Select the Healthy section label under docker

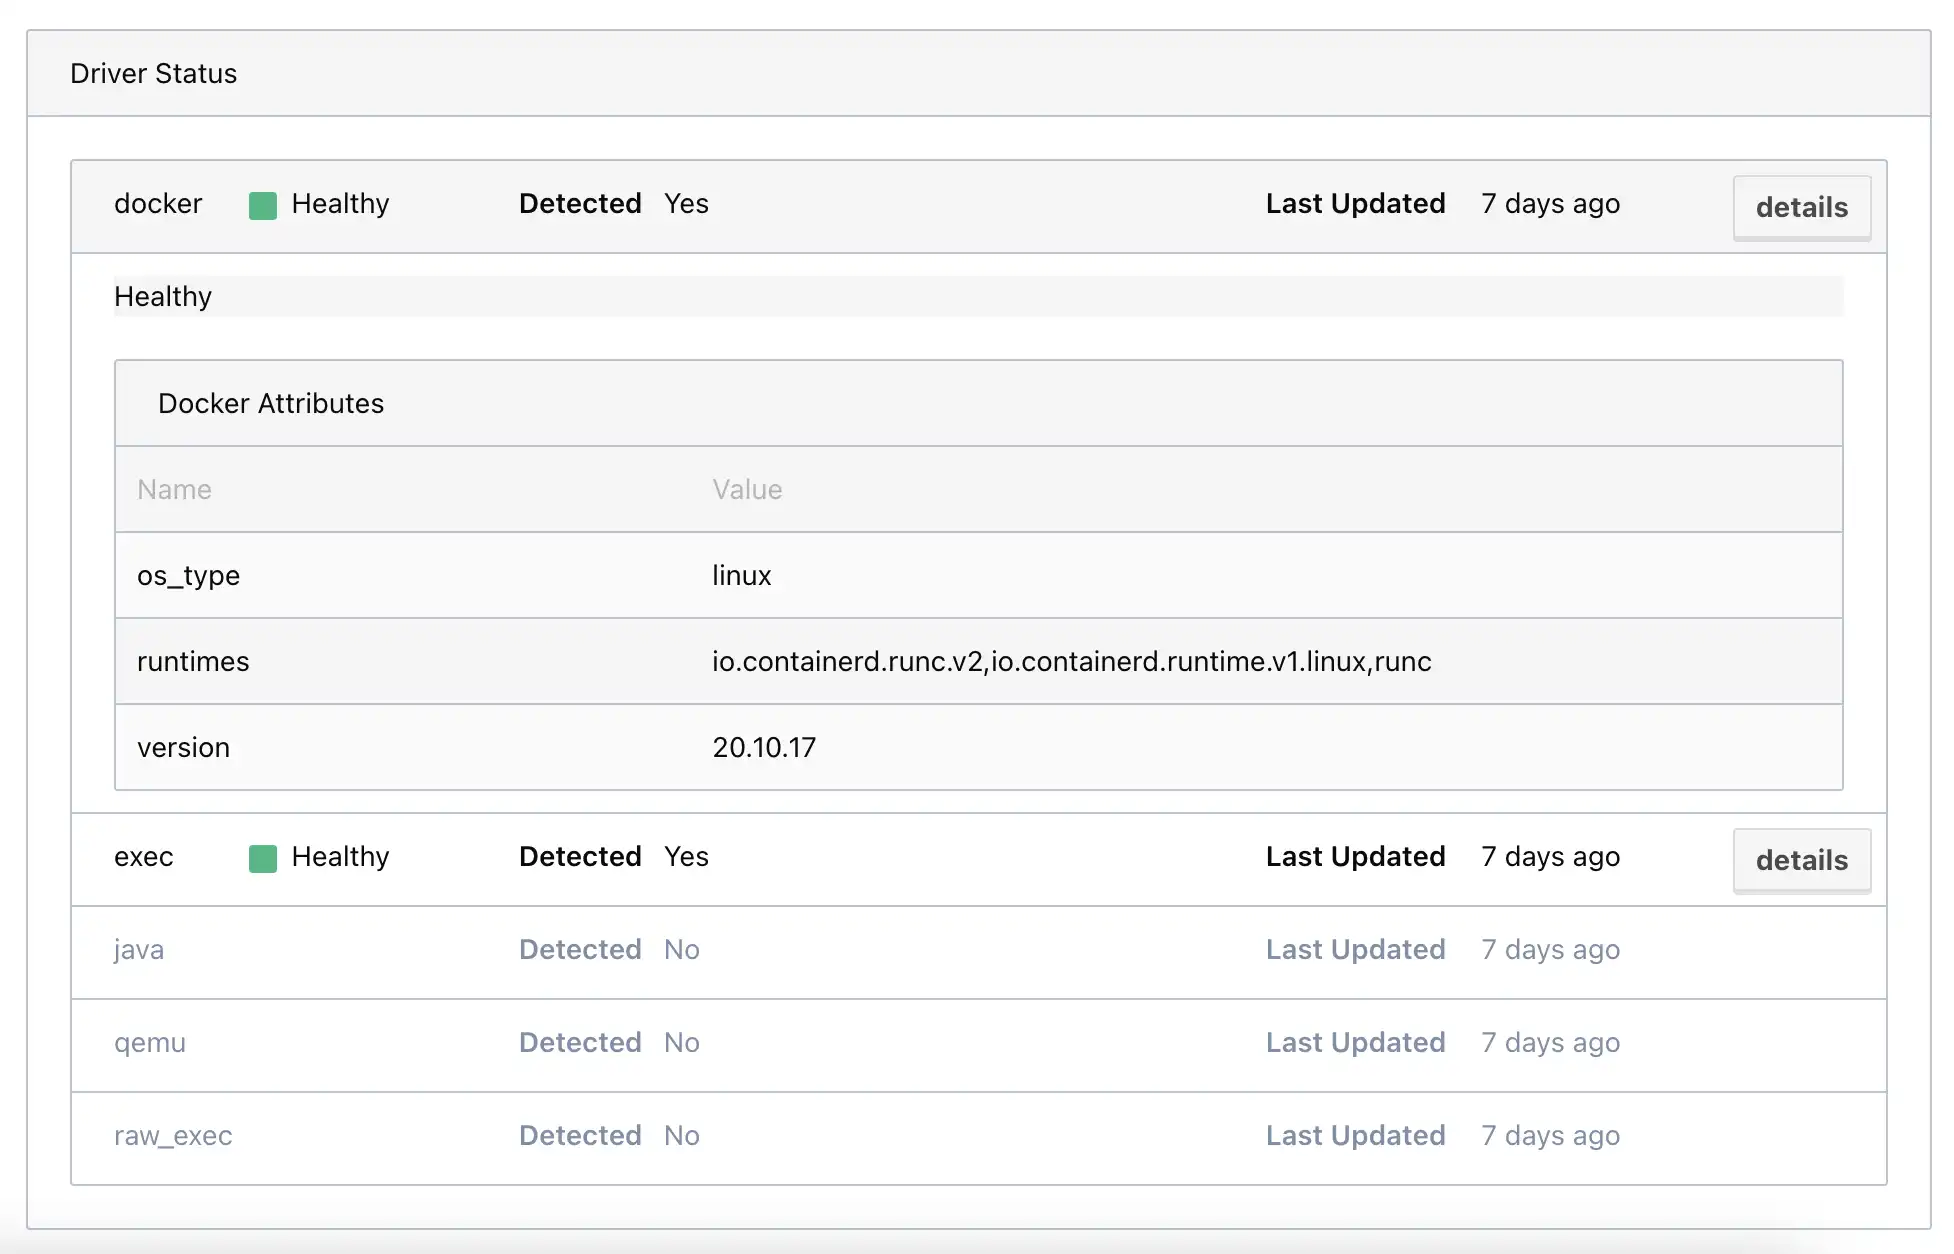163,296
